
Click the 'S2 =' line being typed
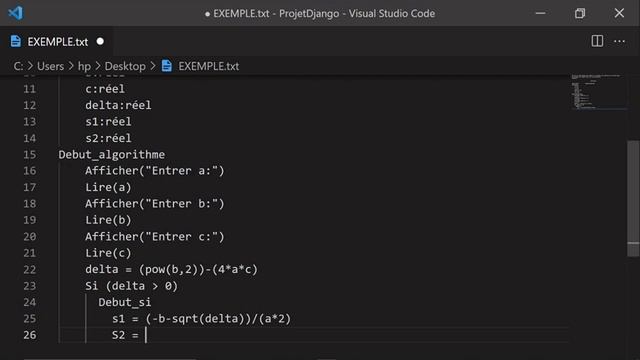tap(125, 335)
